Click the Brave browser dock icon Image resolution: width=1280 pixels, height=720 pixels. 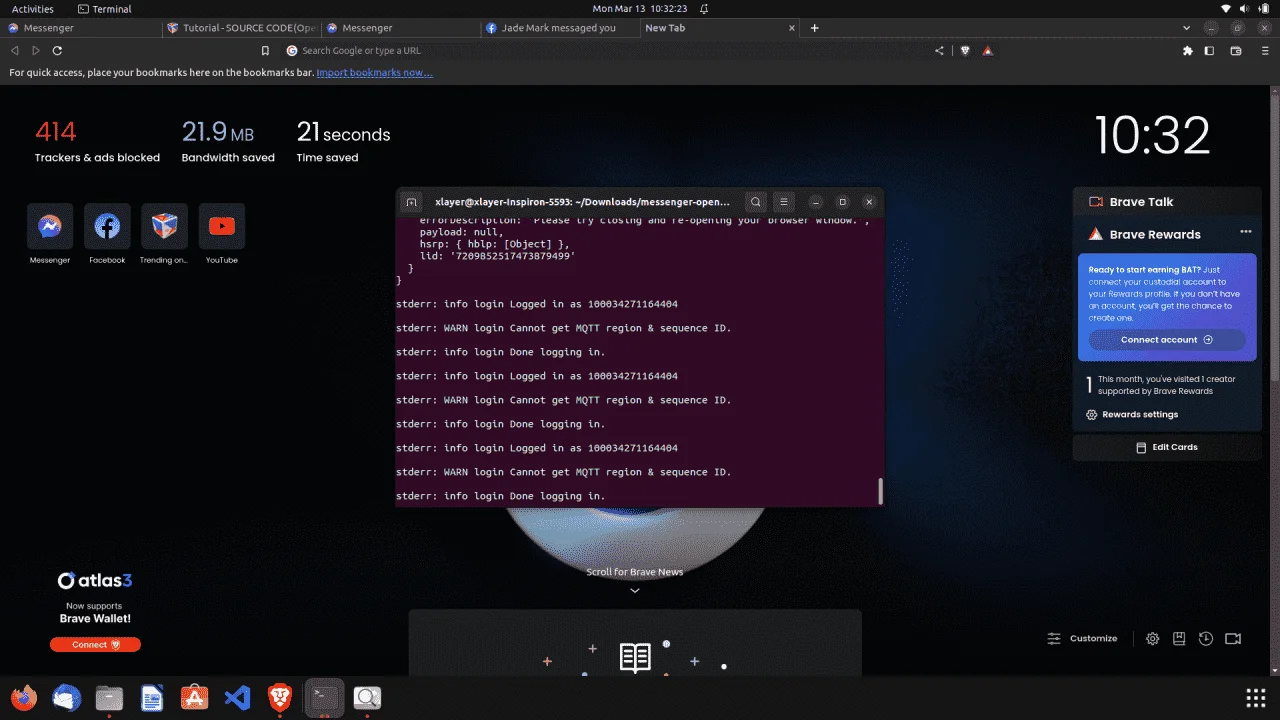pyautogui.click(x=280, y=697)
